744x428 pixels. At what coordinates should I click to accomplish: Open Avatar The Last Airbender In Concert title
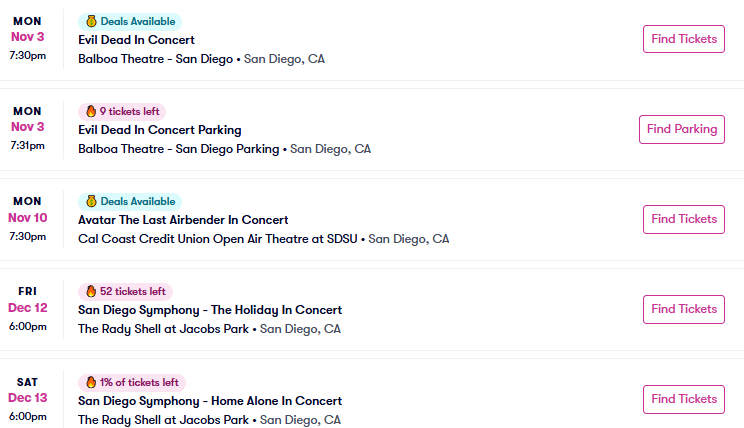pos(183,220)
